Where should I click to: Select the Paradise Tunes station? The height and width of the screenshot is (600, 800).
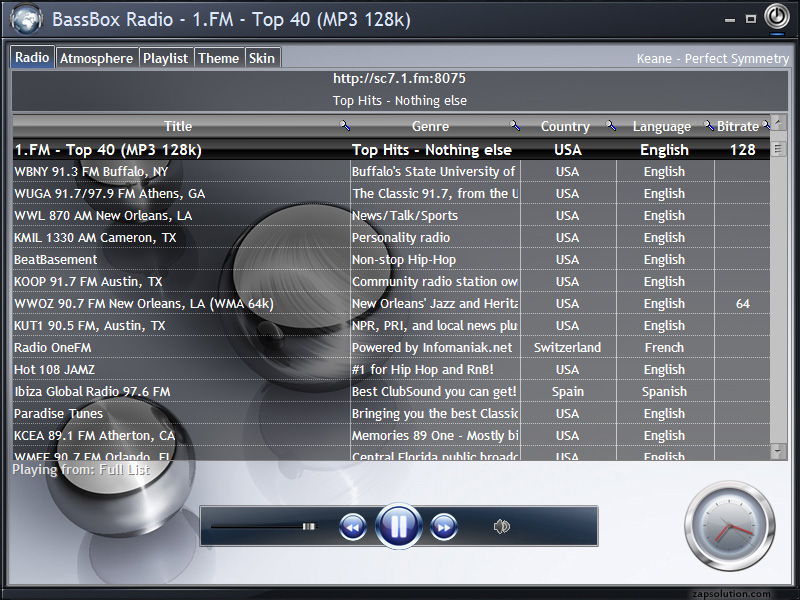click(x=391, y=413)
